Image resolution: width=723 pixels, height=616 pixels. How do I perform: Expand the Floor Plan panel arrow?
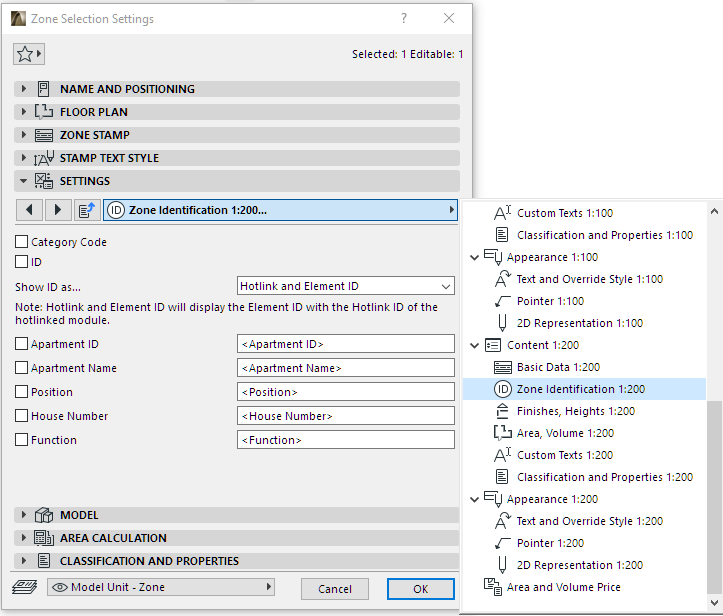(24, 112)
